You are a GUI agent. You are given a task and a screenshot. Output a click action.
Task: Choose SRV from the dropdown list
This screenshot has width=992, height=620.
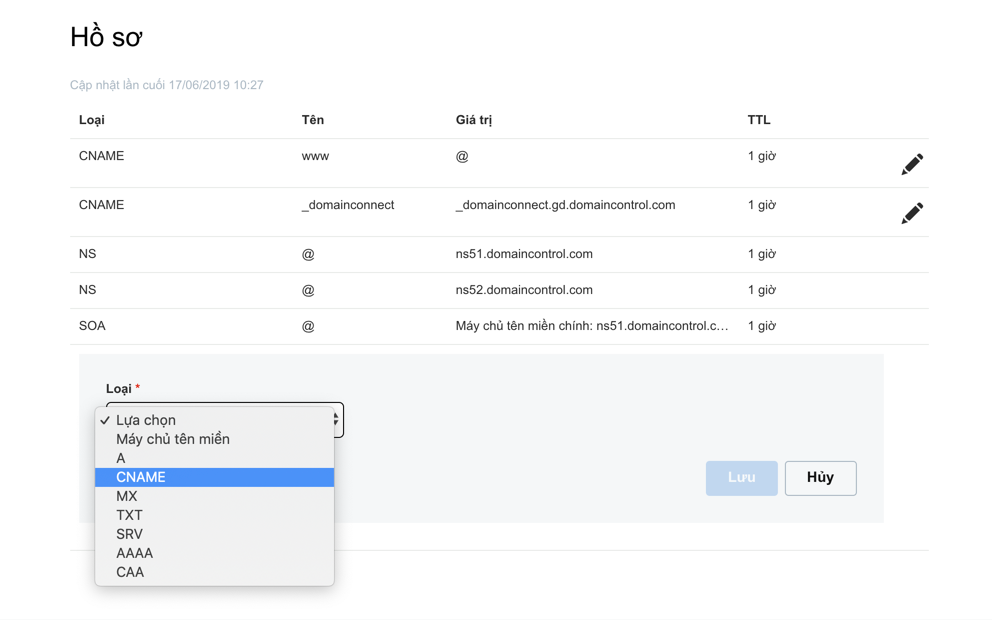(x=214, y=534)
